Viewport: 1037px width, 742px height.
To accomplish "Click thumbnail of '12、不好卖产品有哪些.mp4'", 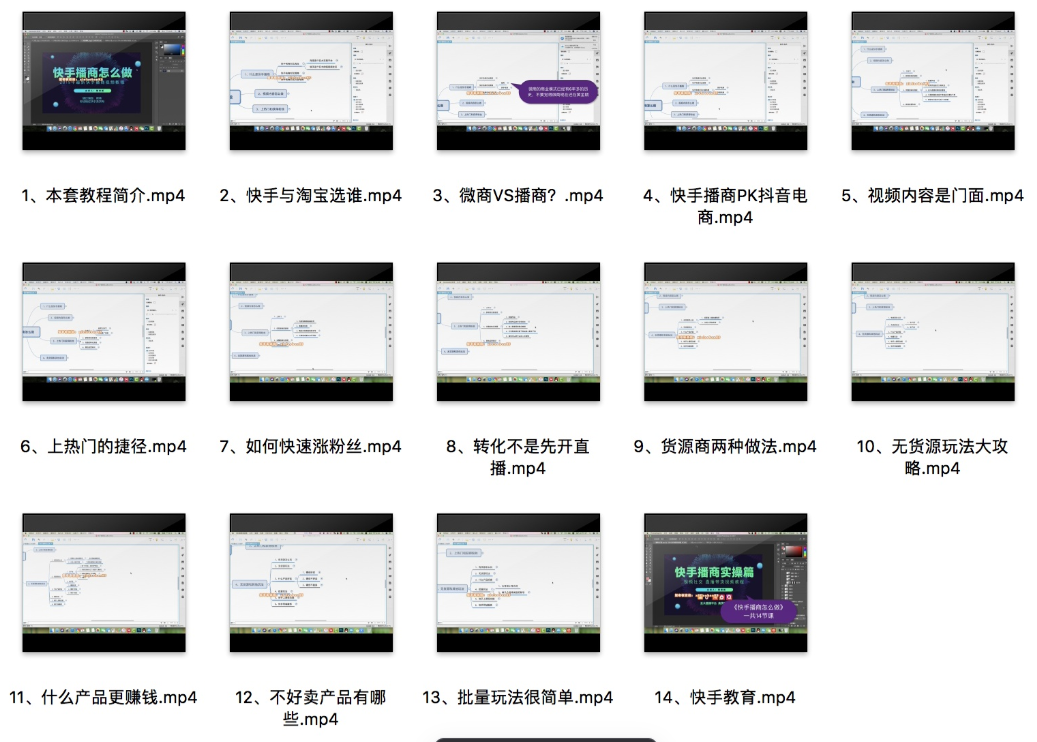I will [x=311, y=583].
